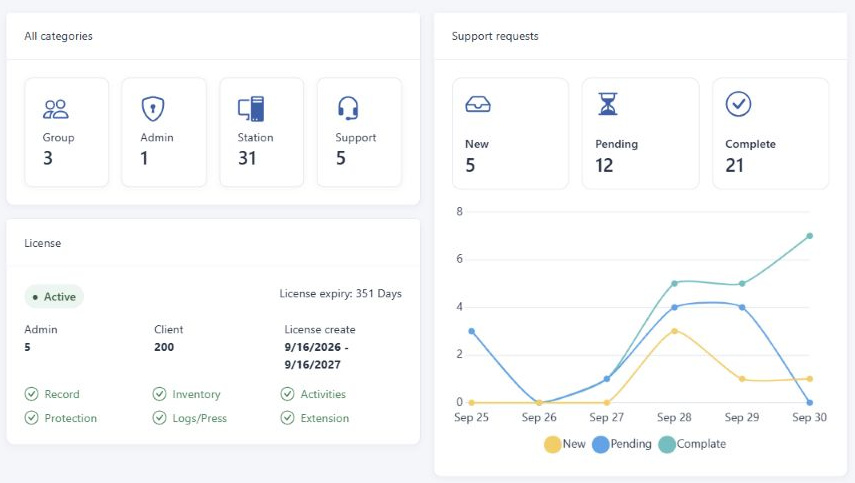Click the 'License create' label
This screenshot has width=855, height=483.
[x=320, y=329]
